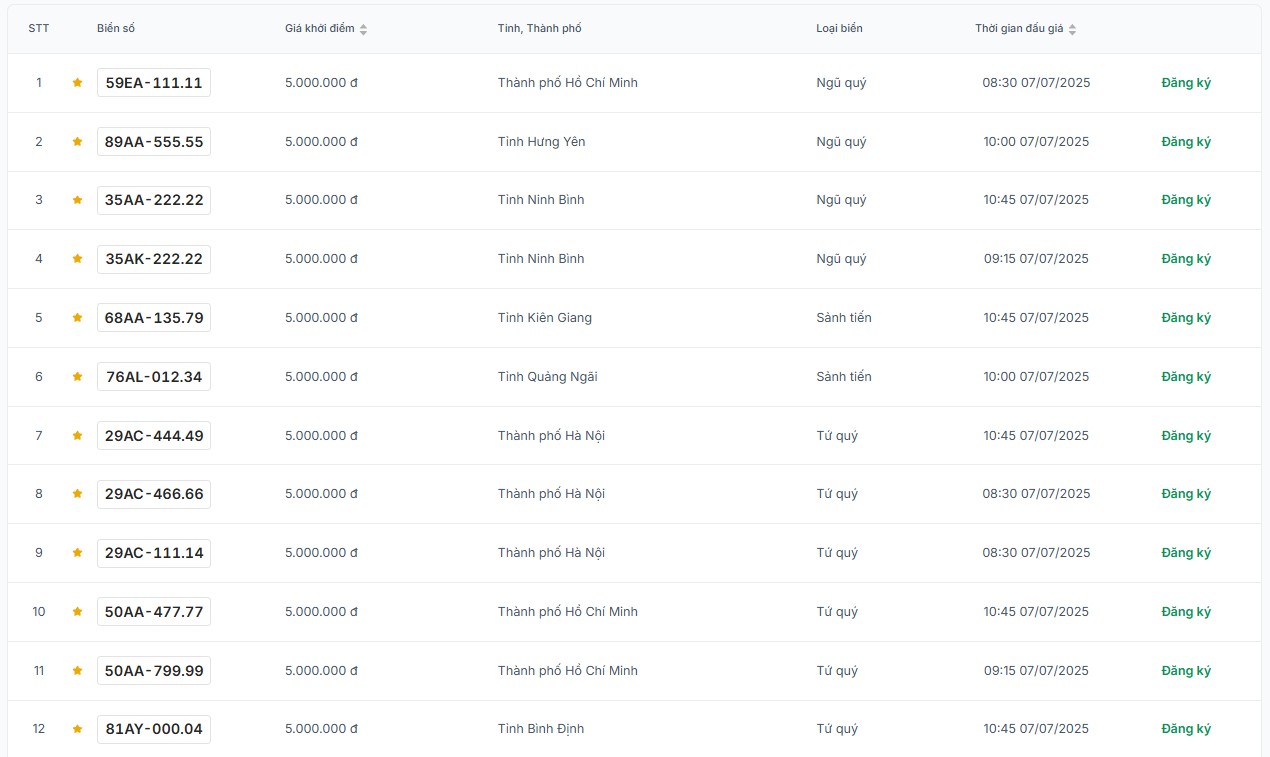View plate 29AC-466.66 details
Screen dimensions: 1270x757
[154, 494]
